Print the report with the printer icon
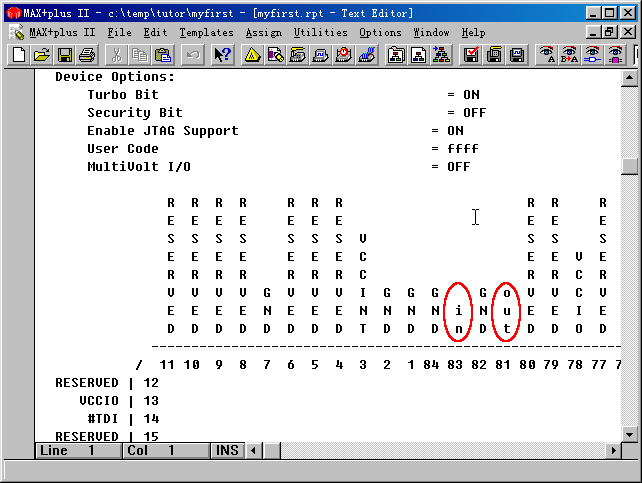Screen dimensions: 642x483 (87, 55)
